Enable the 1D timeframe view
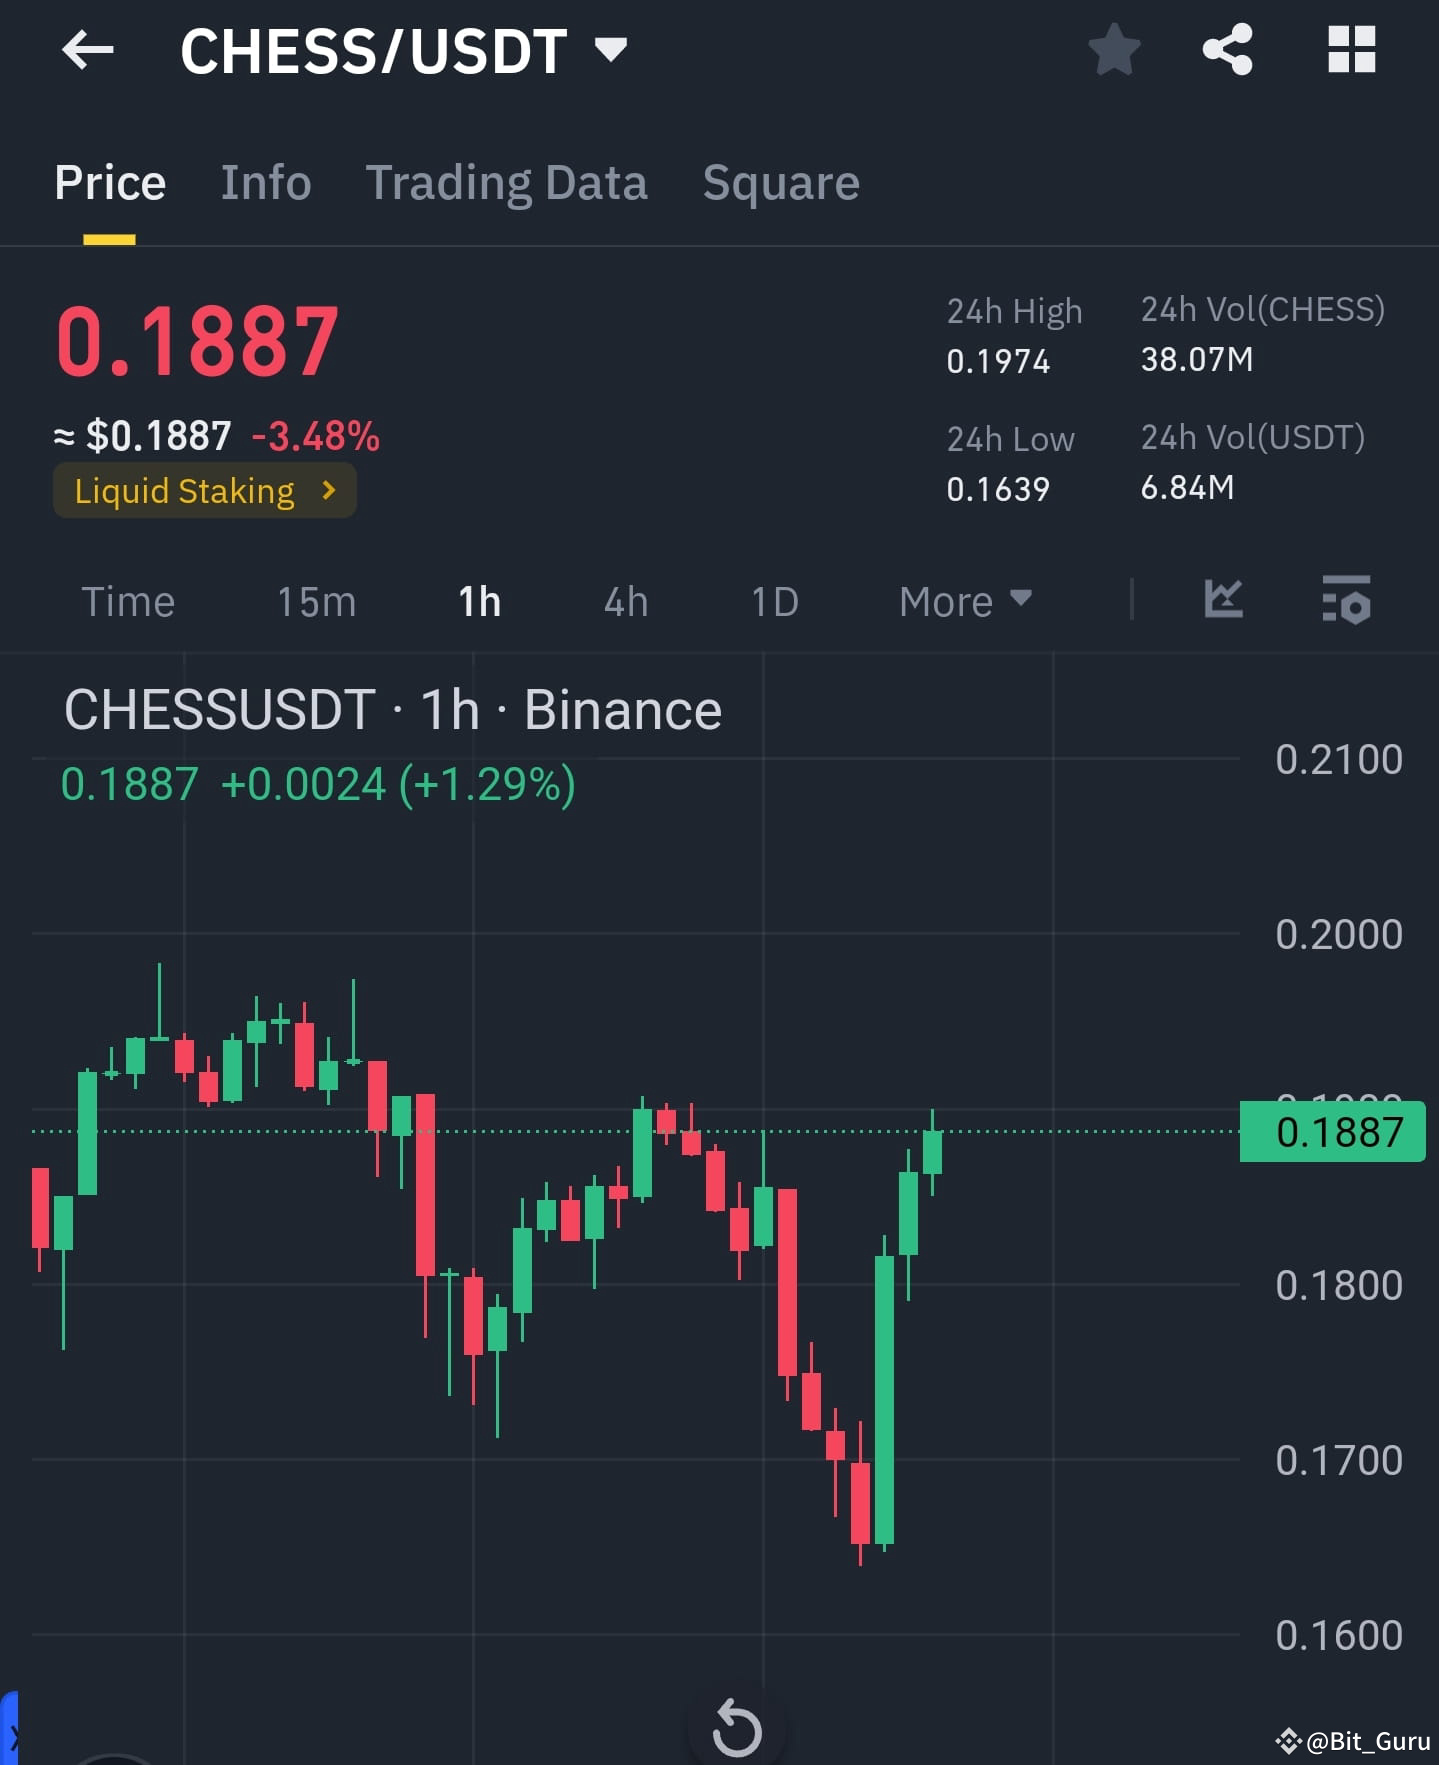 pos(773,600)
